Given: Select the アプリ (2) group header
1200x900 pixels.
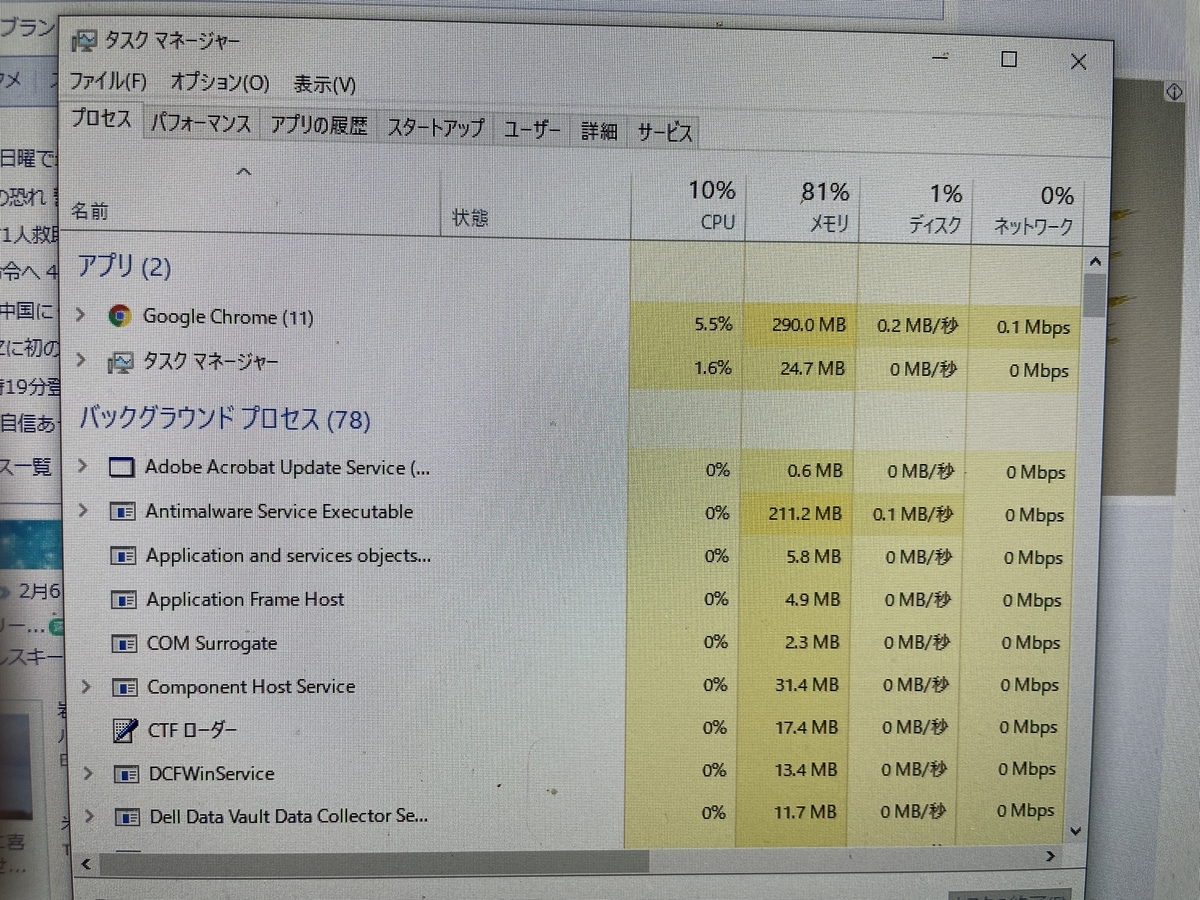Looking at the screenshot, I should pyautogui.click(x=125, y=266).
